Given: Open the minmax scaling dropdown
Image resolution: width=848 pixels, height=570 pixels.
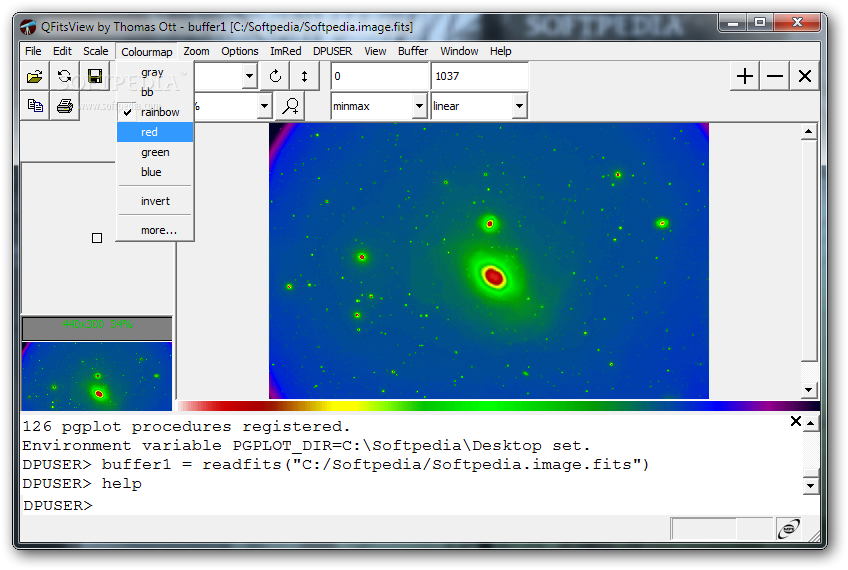Looking at the screenshot, I should (x=419, y=106).
